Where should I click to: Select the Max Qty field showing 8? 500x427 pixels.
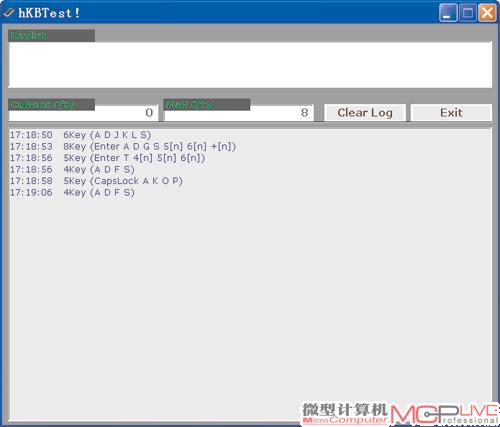pos(239,113)
